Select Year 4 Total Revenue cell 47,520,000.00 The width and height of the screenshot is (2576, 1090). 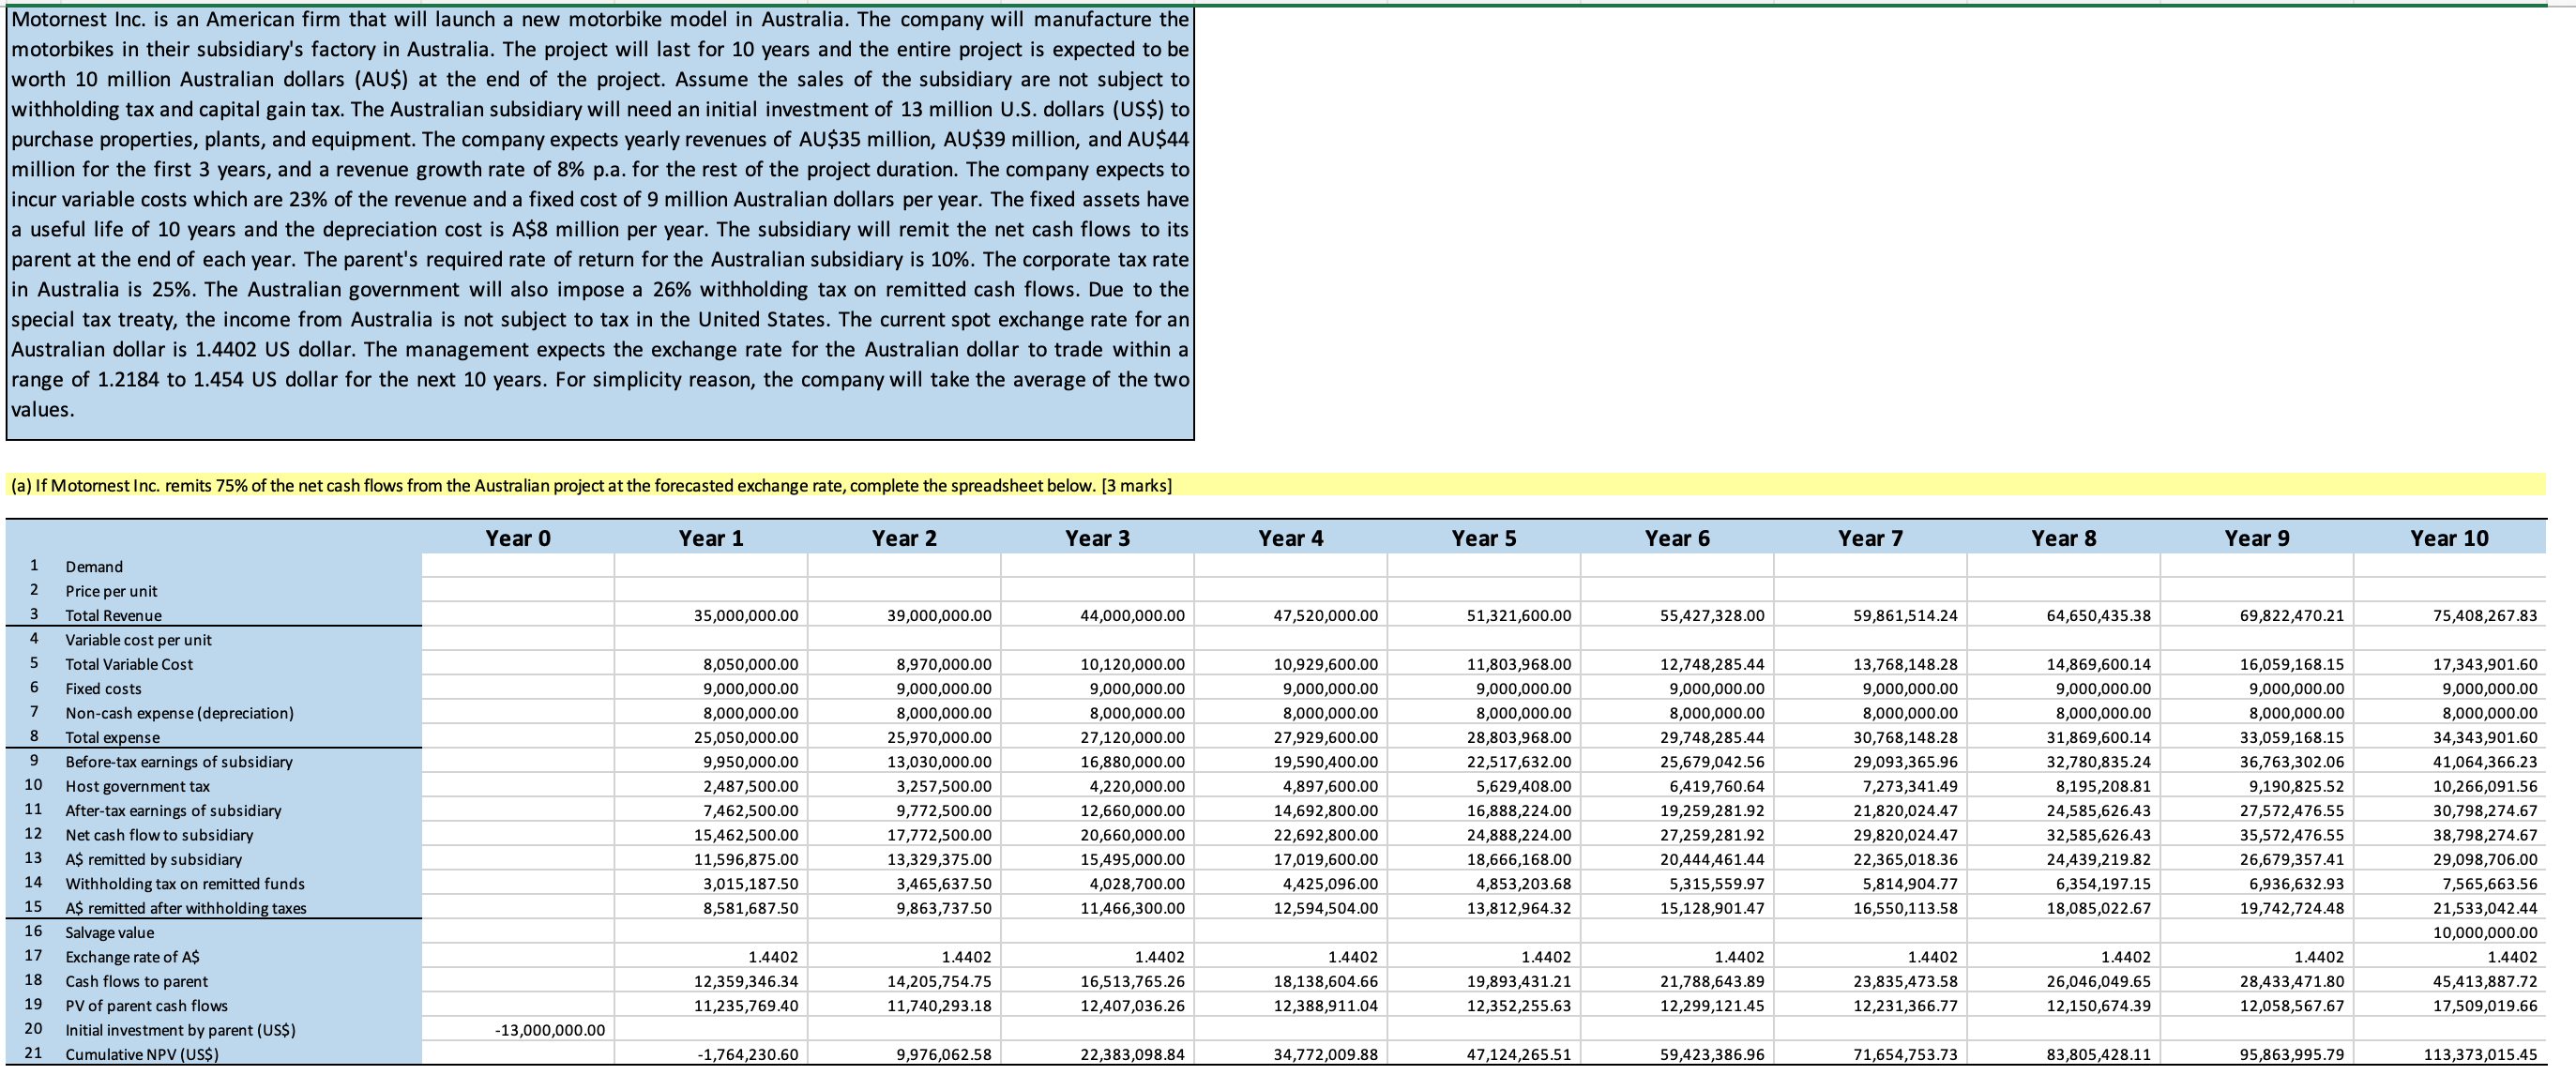coord(1325,615)
